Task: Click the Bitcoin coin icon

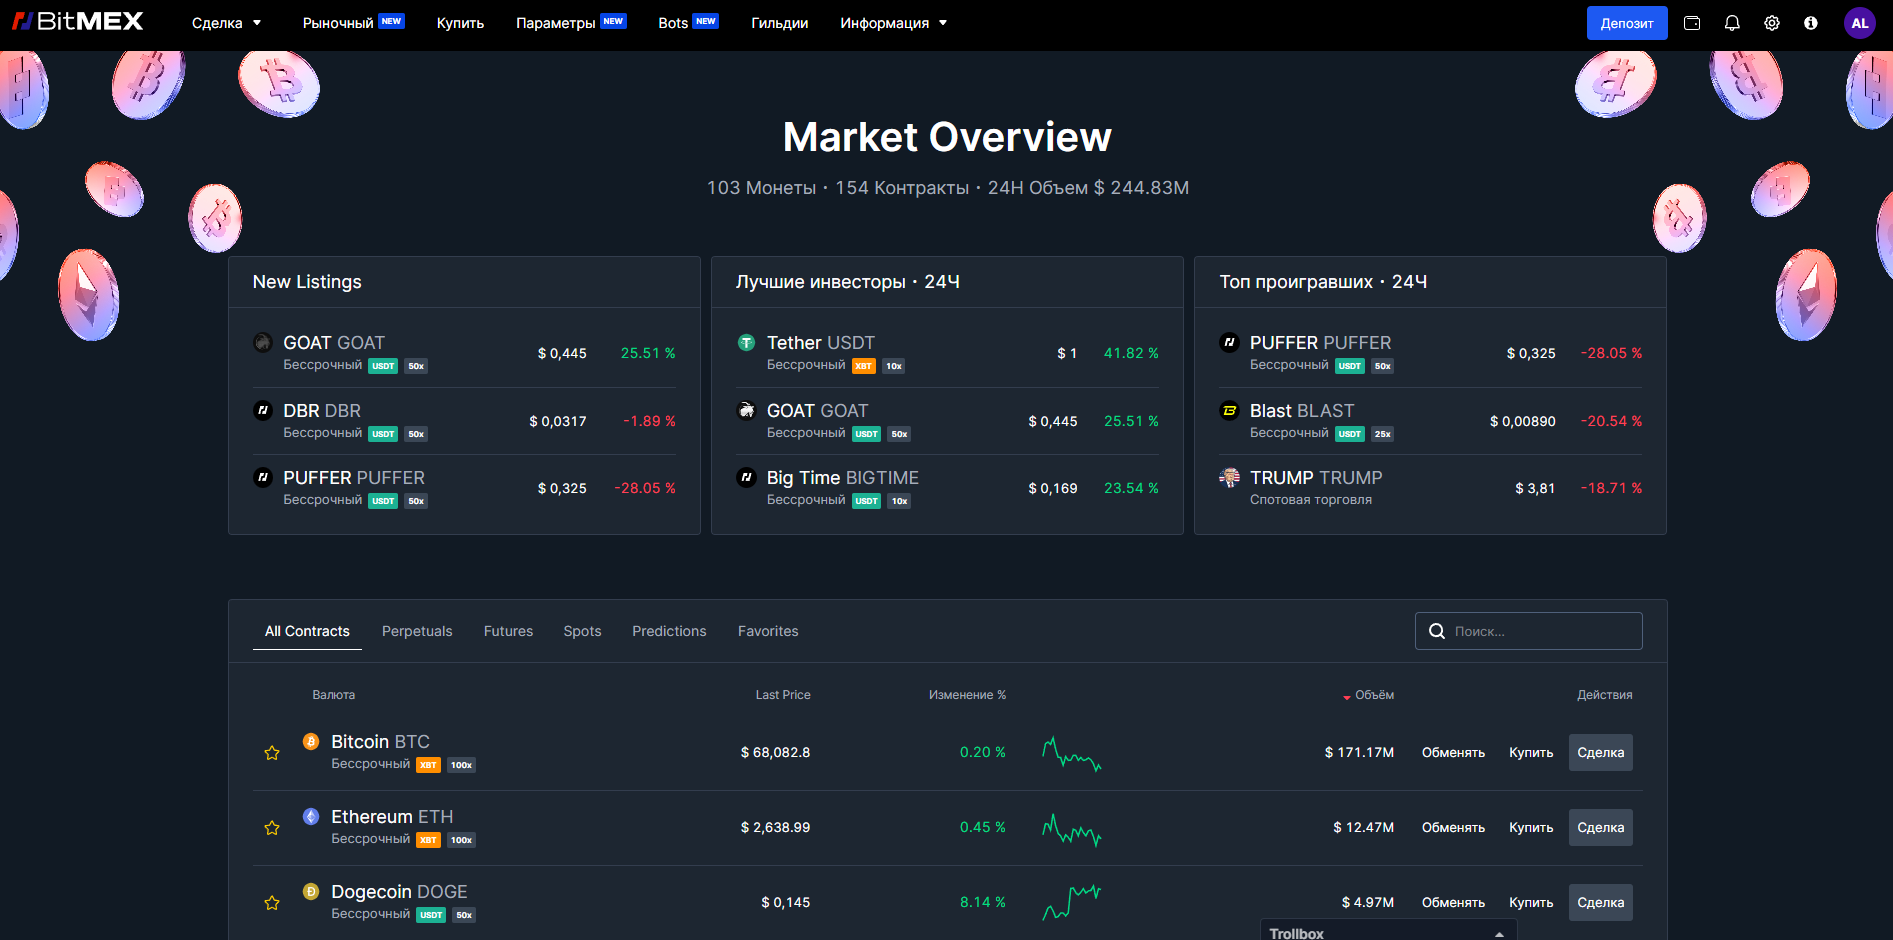Action: tap(311, 741)
